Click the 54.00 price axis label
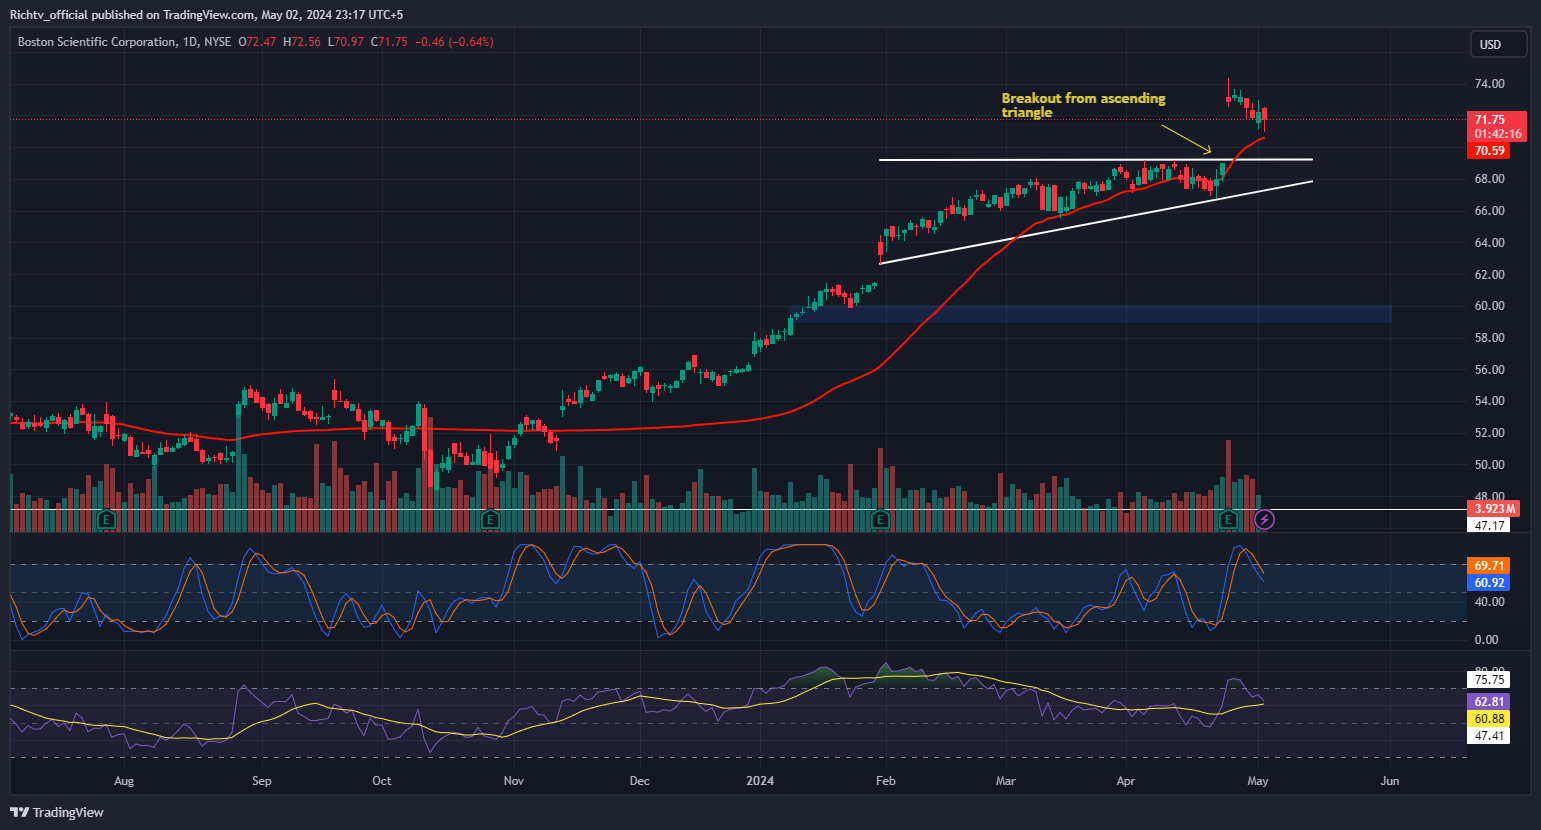The height and width of the screenshot is (830, 1541). [x=1489, y=401]
